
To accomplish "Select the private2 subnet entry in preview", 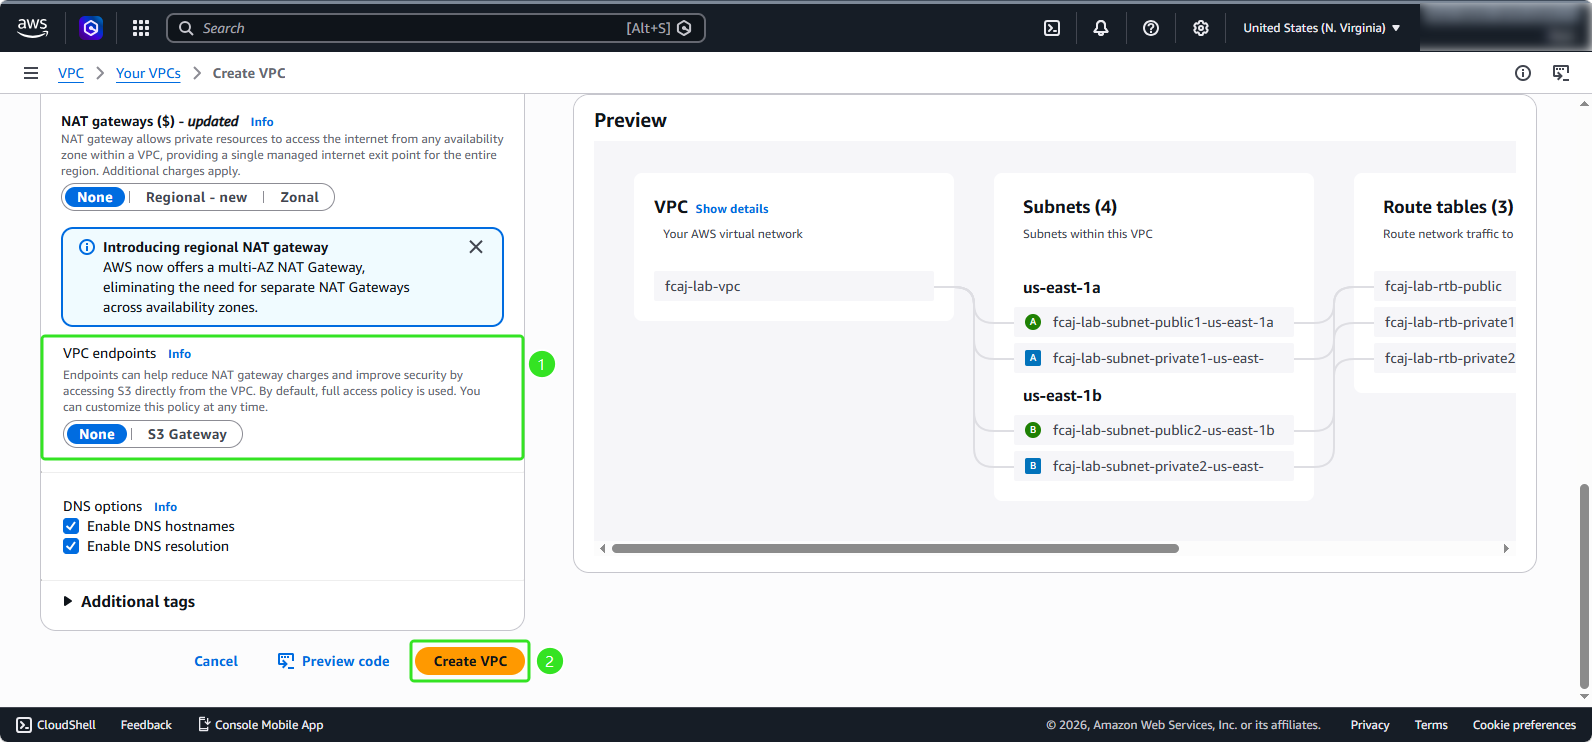I will click(1154, 466).
